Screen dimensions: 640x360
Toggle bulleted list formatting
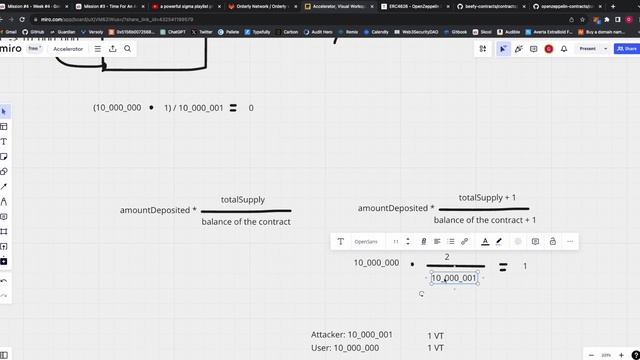451,242
